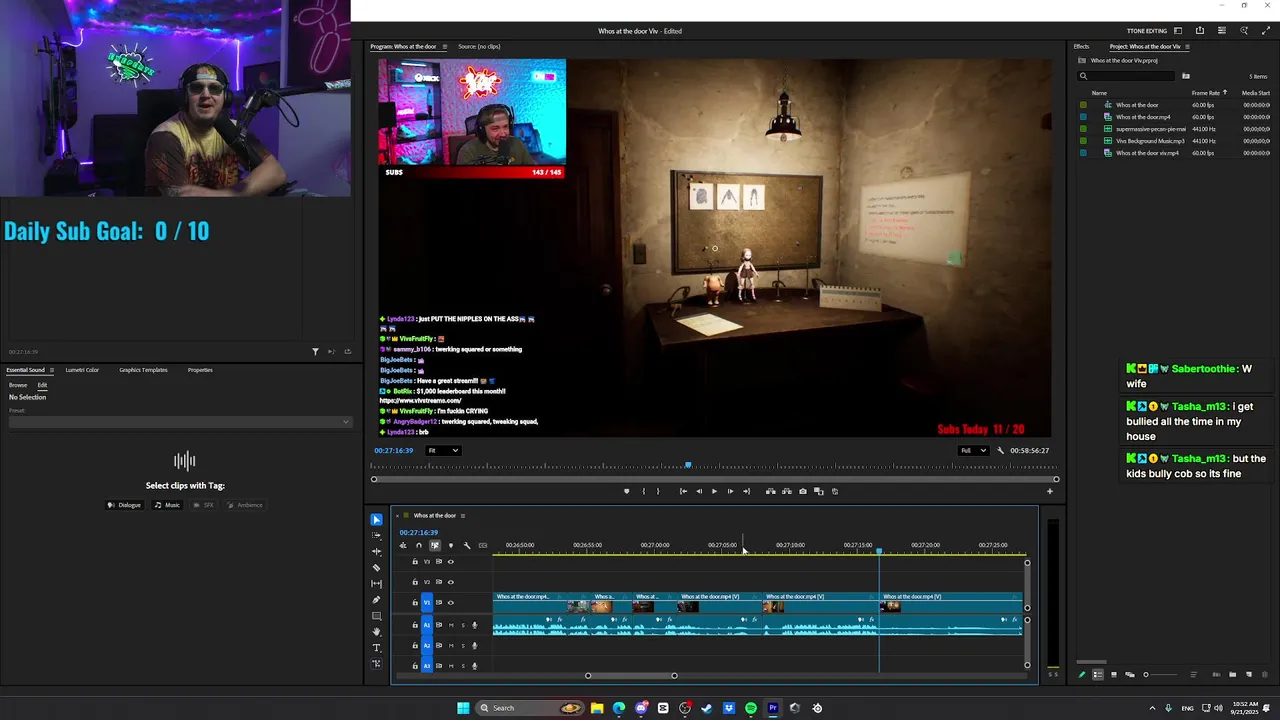Click the timeline horizontal zoom scroll bar
Viewport: 1280px width, 720px height.
pyautogui.click(x=631, y=676)
